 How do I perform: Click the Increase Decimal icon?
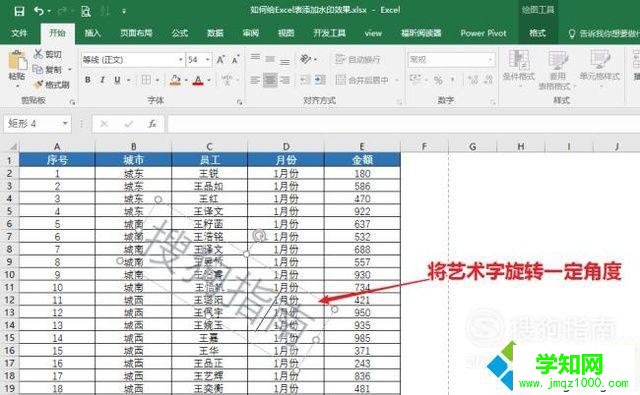pyautogui.click(x=473, y=80)
